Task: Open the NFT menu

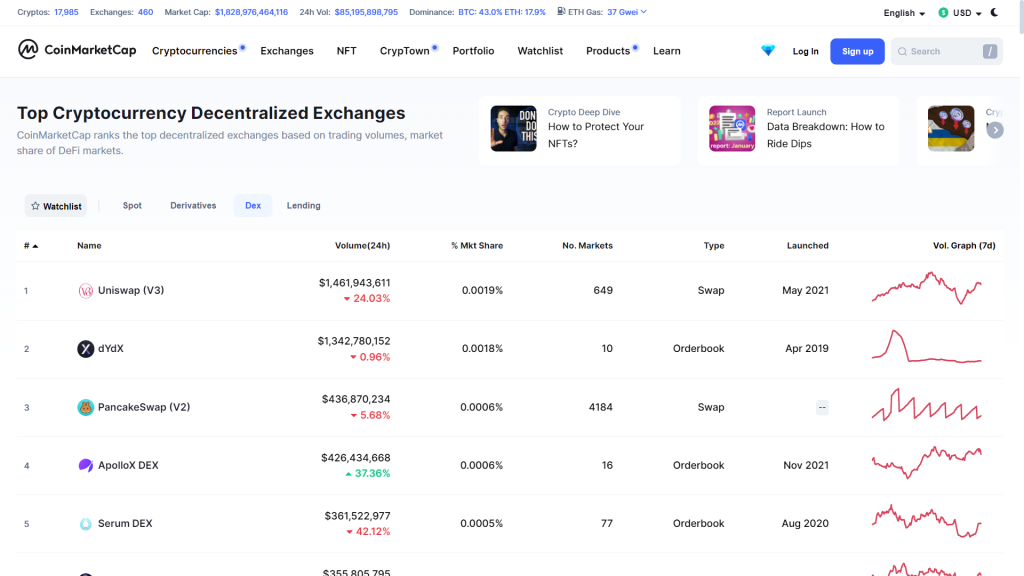Action: point(347,51)
